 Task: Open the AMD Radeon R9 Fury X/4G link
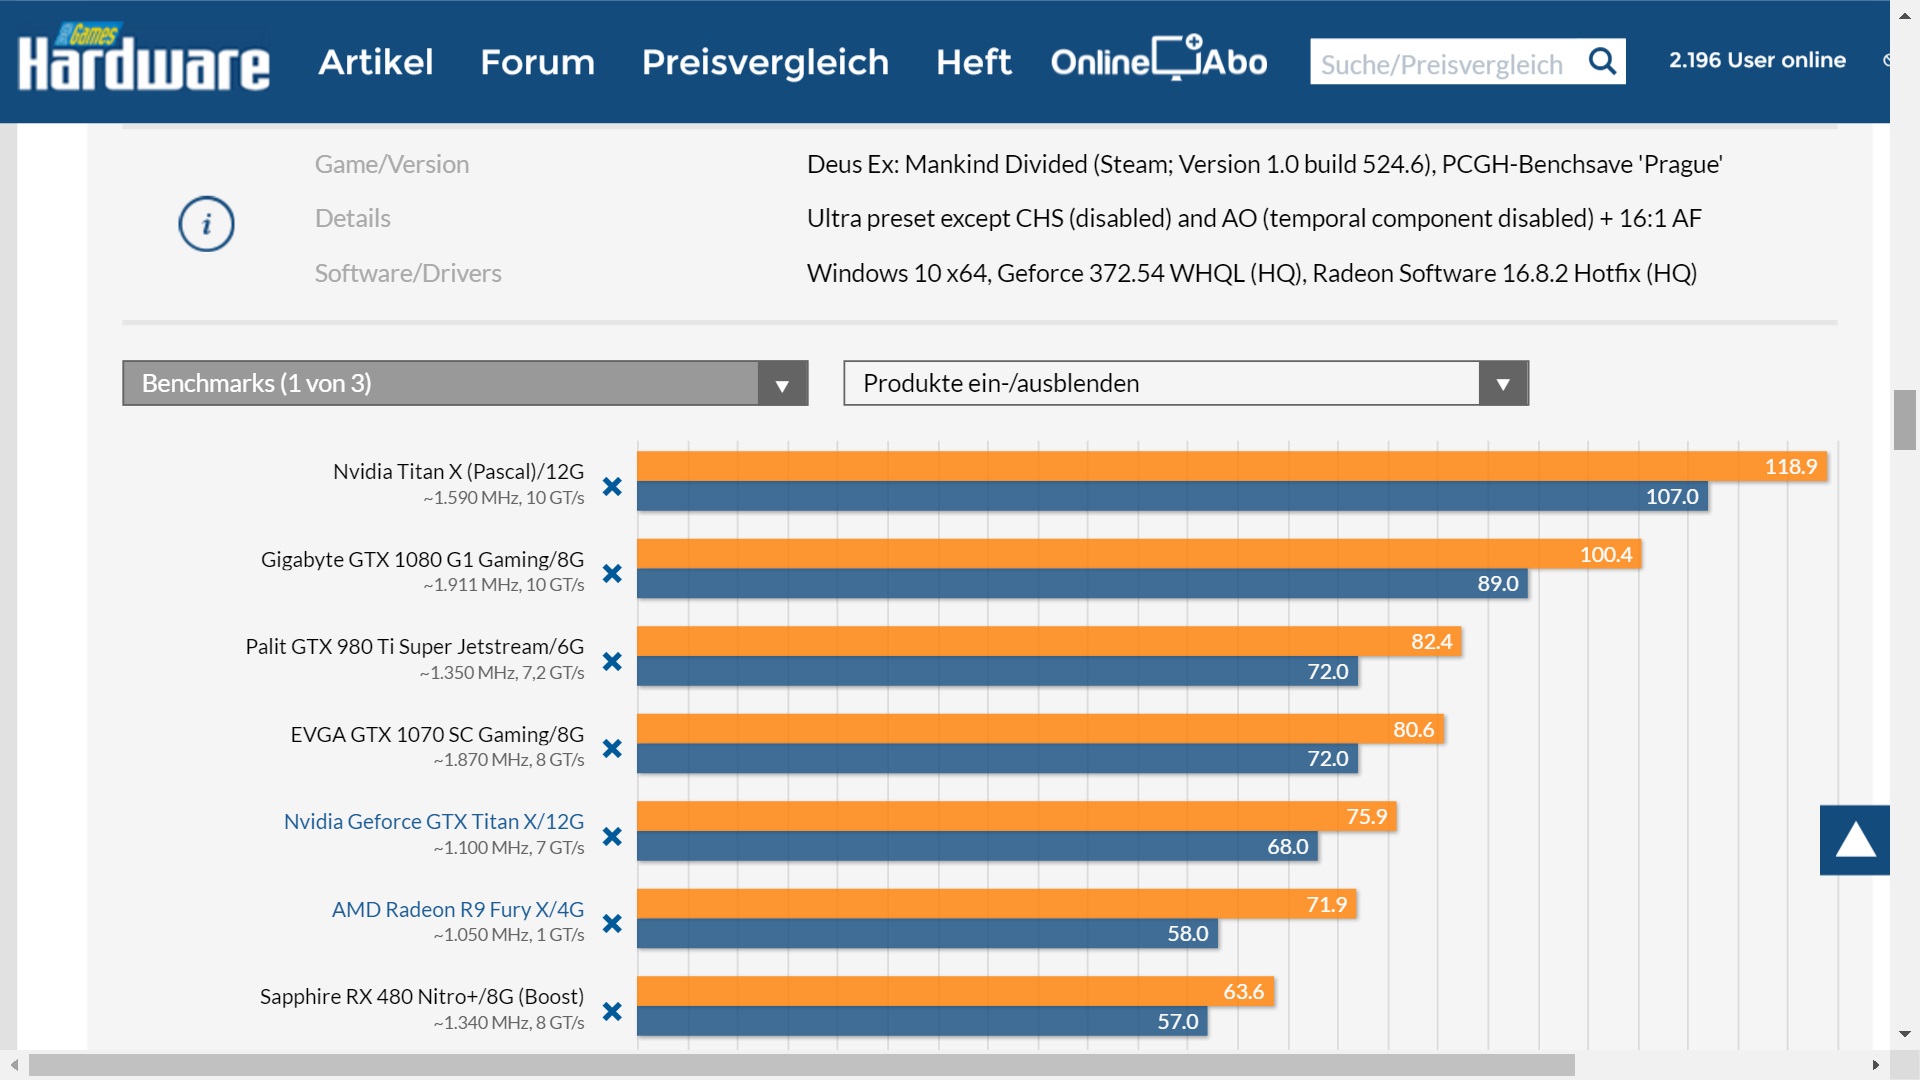(x=457, y=910)
